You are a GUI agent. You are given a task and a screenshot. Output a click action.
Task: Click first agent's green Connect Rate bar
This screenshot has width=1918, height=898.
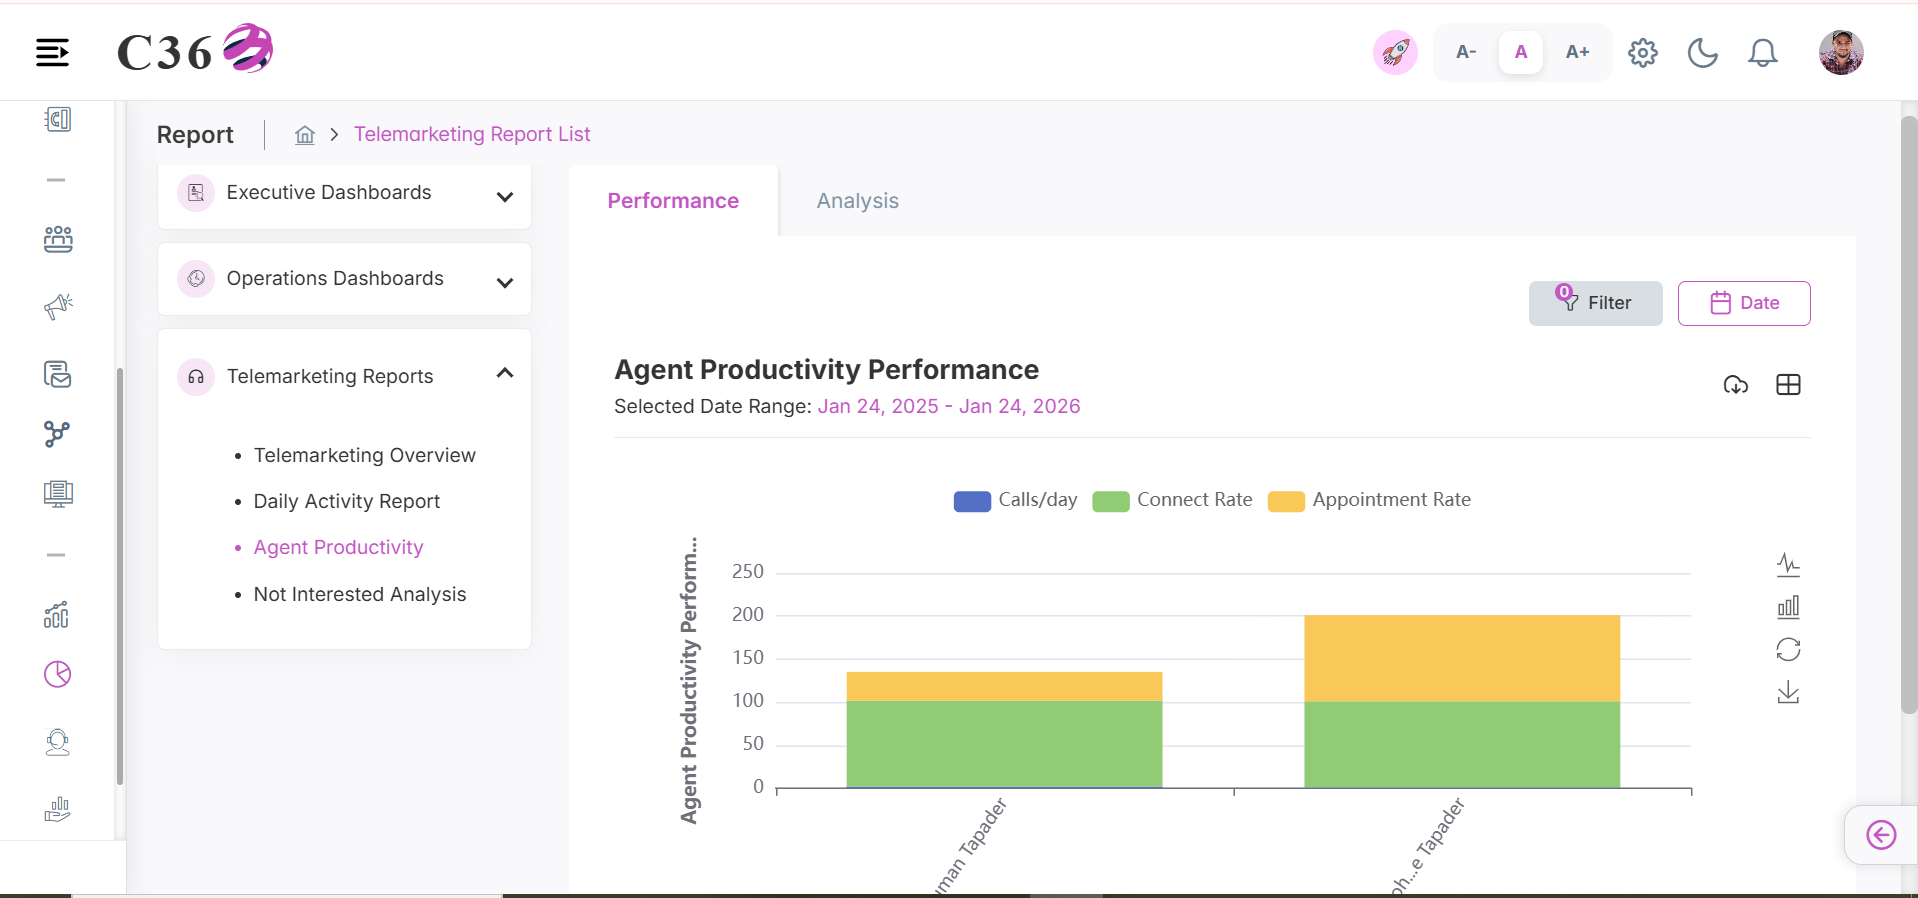[1004, 744]
